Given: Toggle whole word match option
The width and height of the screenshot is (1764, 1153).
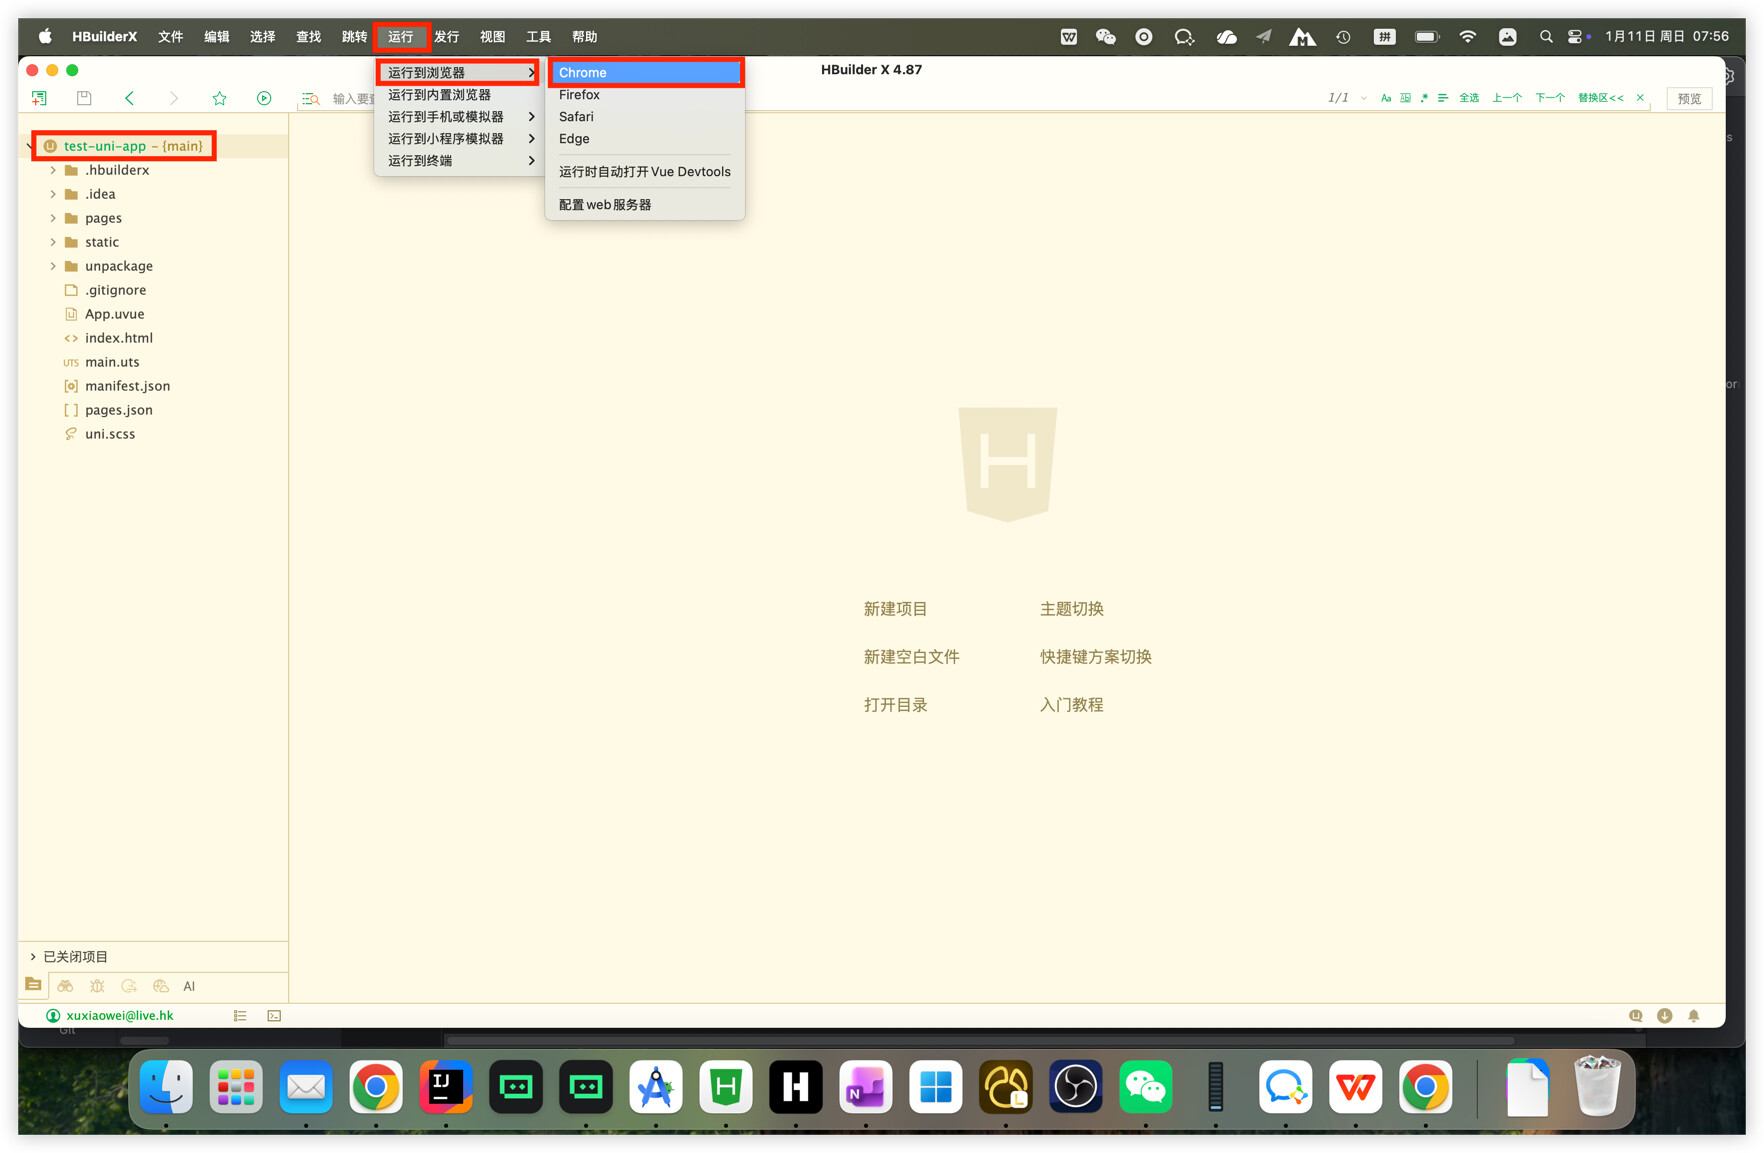Looking at the screenshot, I should pyautogui.click(x=1405, y=98).
